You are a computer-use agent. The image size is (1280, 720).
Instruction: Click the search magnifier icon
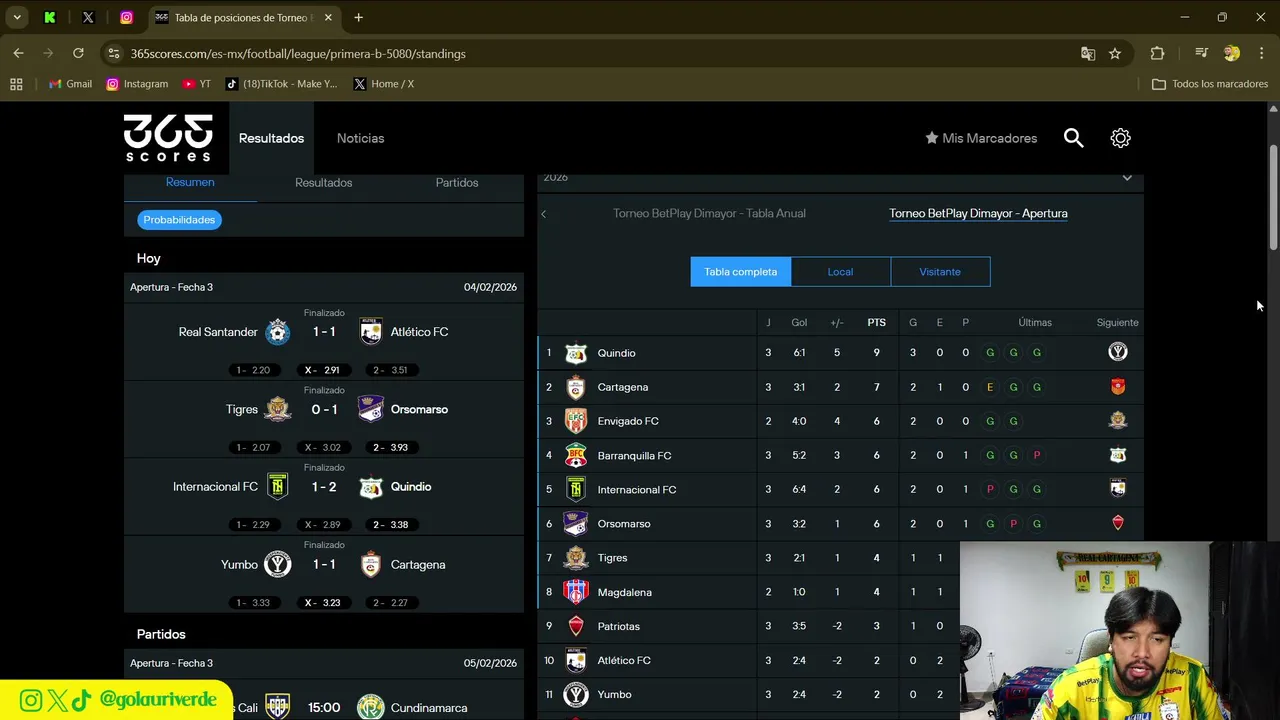1073,138
